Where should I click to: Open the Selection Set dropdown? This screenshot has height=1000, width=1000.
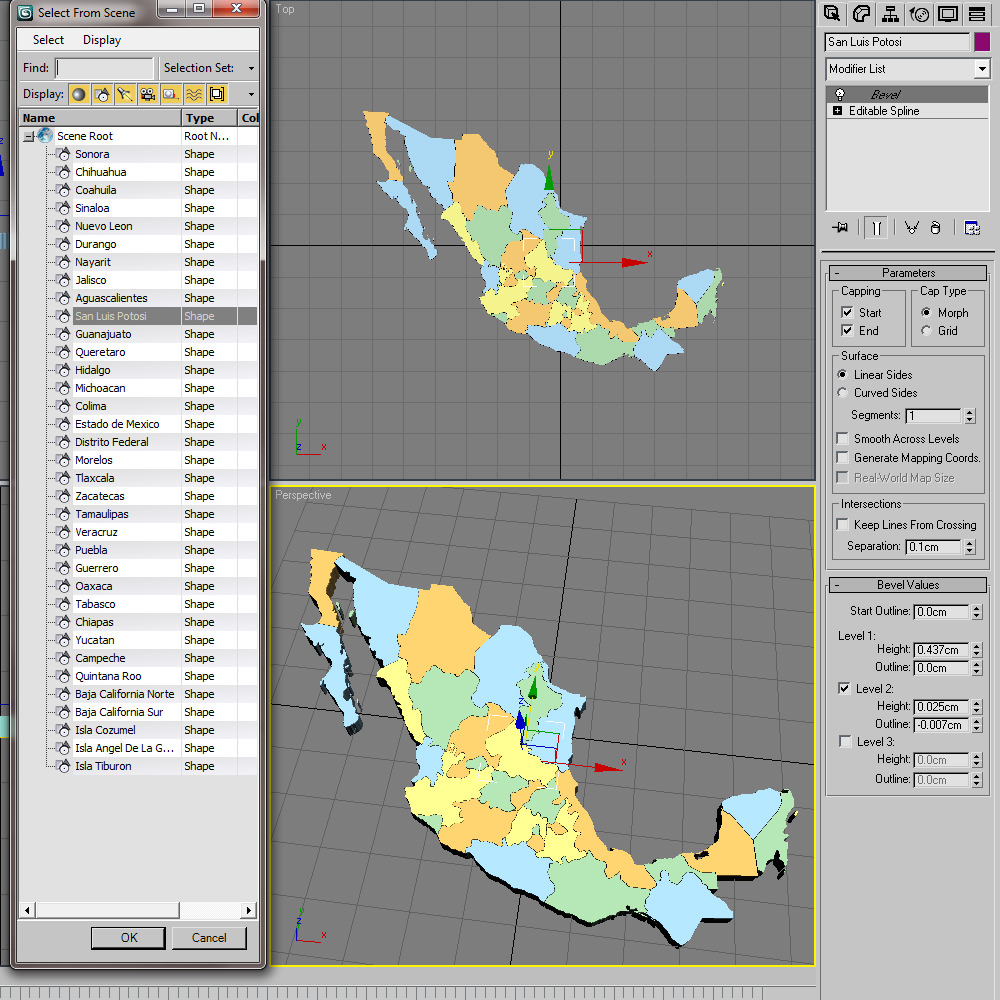[253, 68]
